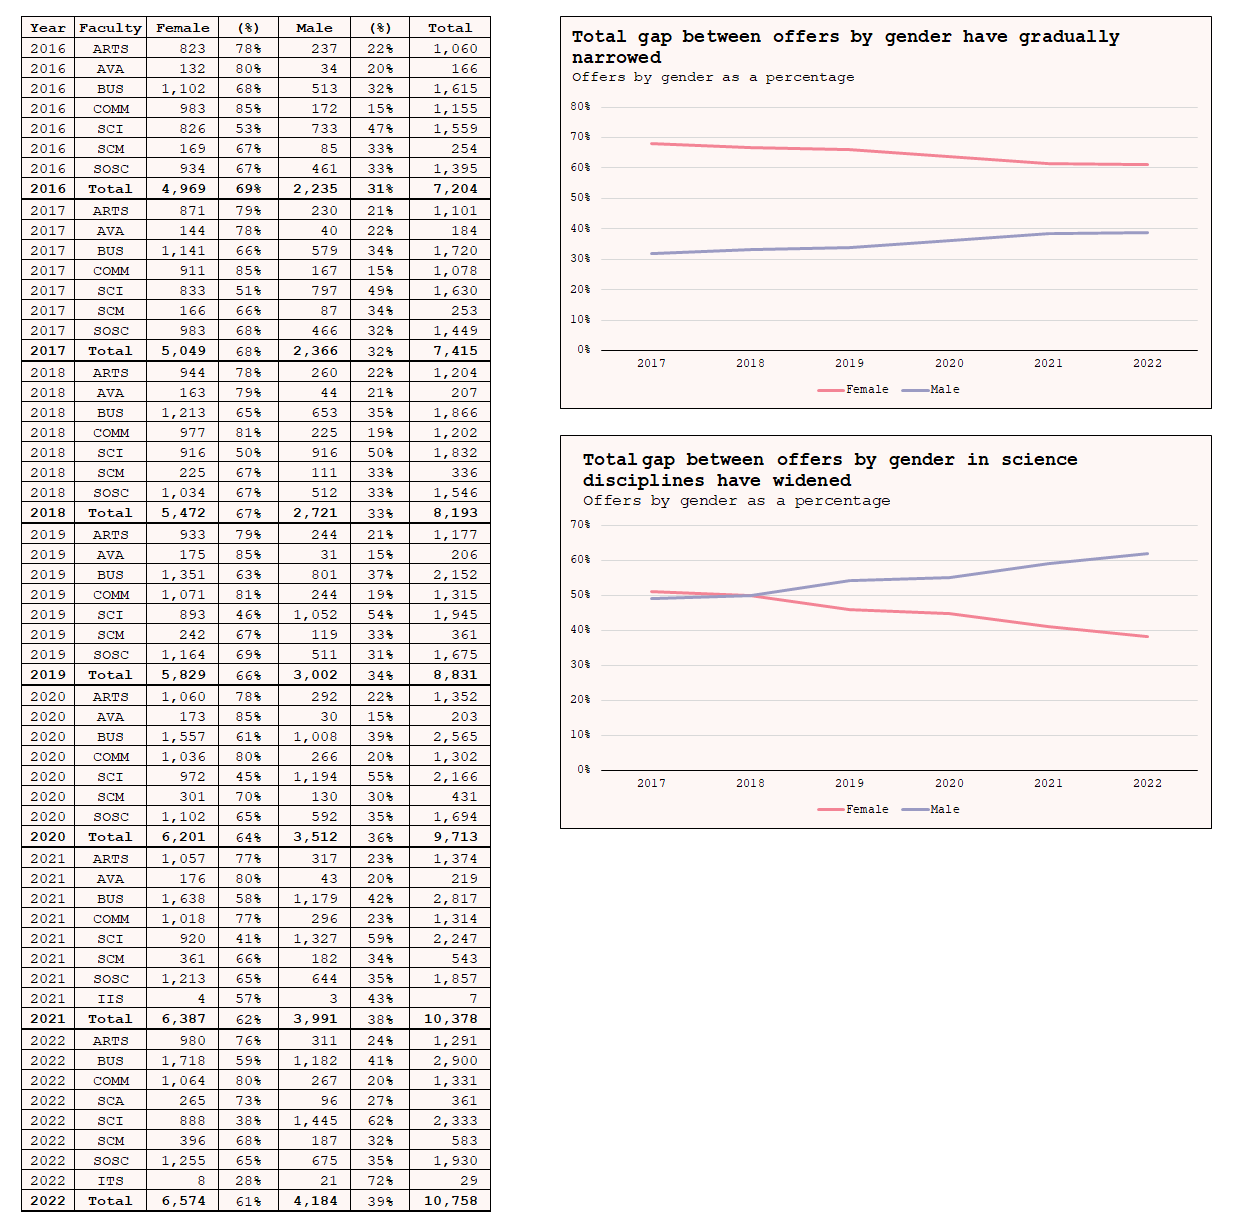Select the 1,052 male SCI cell
Screen dimensions: 1233x1226
pos(314,615)
